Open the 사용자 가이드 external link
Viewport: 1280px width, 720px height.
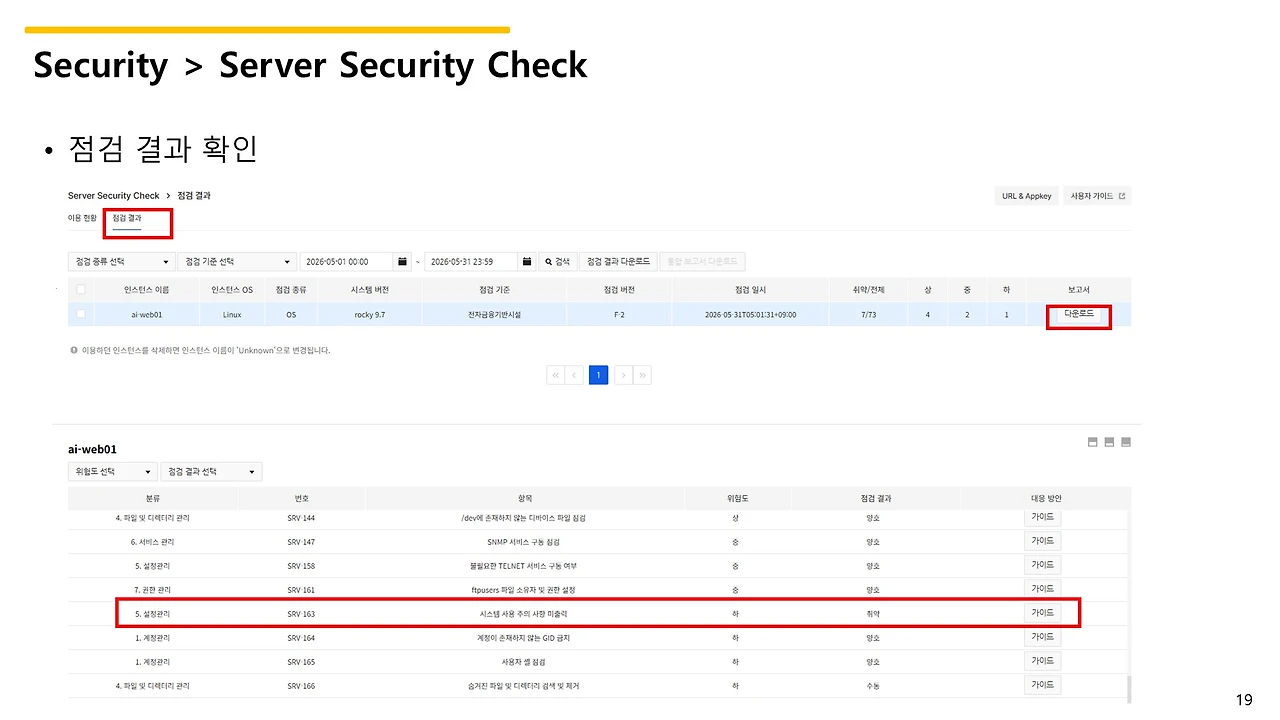(1098, 196)
